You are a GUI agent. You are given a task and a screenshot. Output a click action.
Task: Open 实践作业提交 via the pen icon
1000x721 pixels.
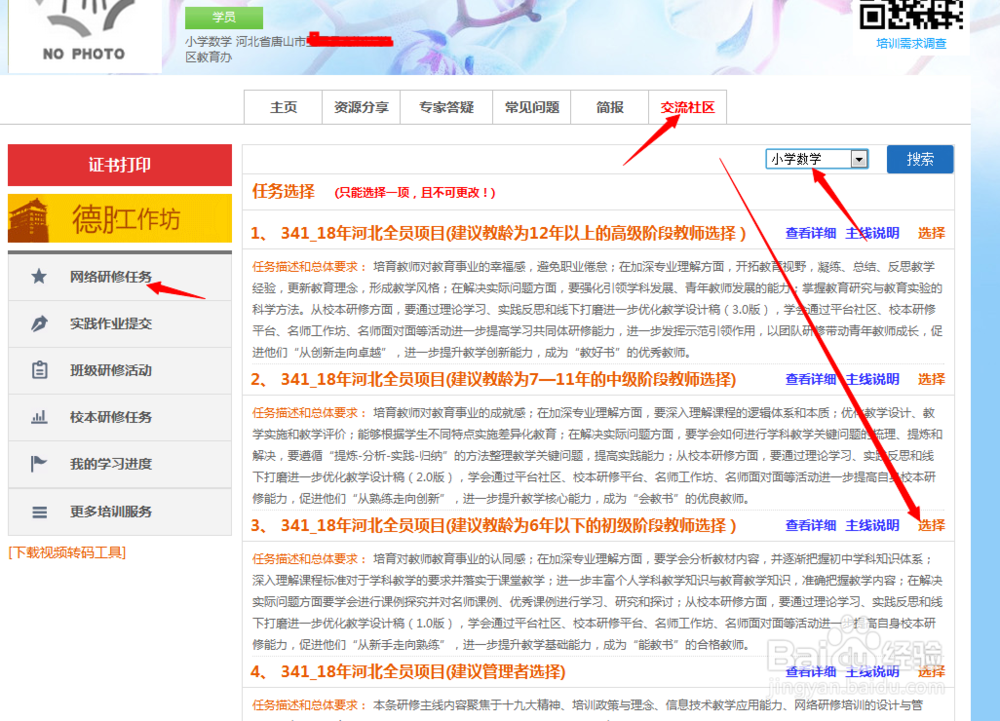tap(39, 325)
